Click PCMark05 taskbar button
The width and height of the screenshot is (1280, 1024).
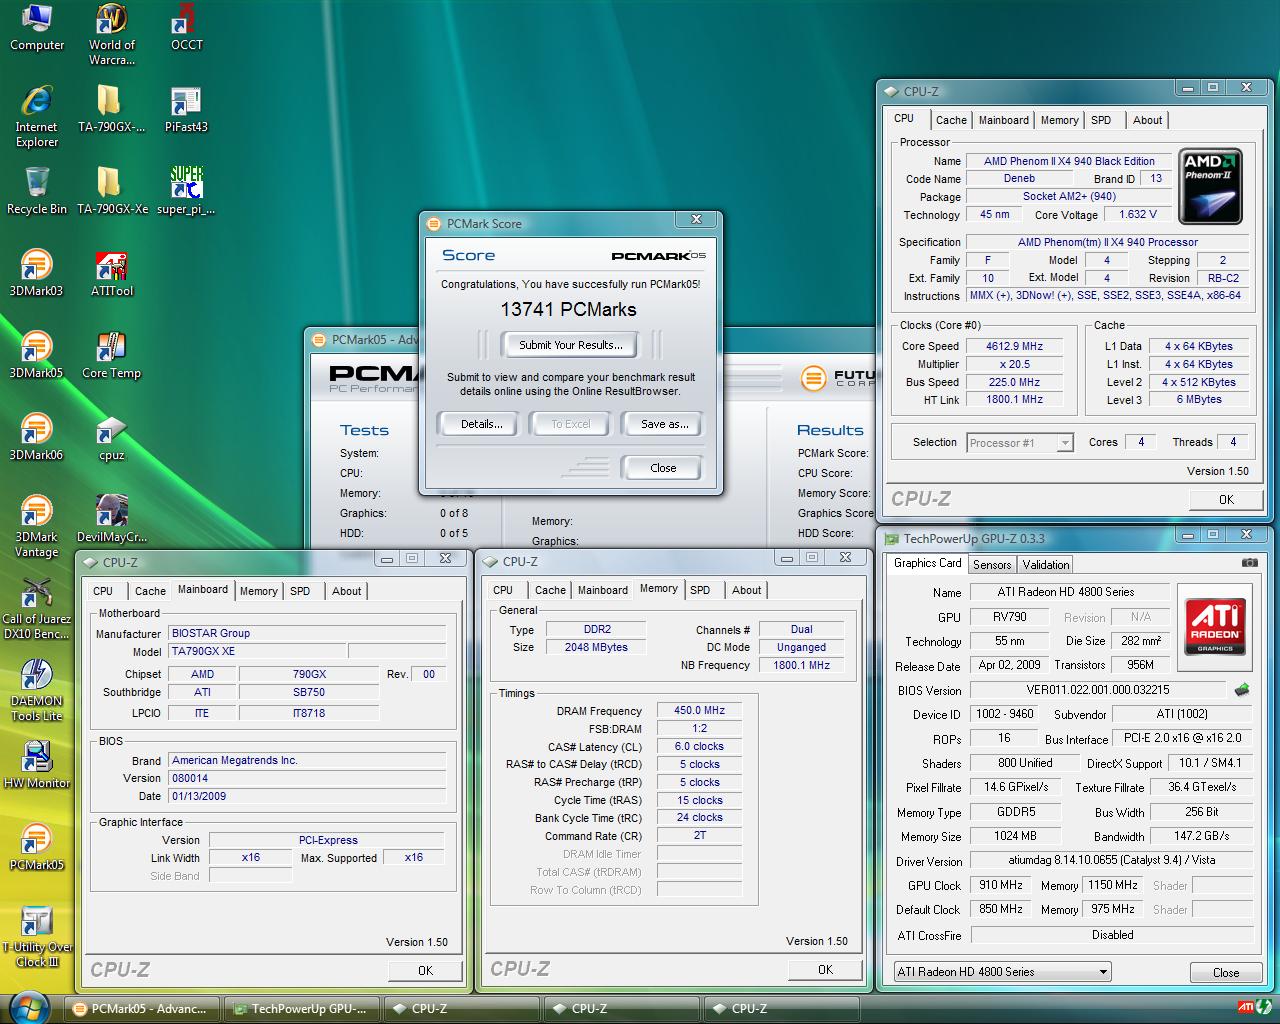(143, 1009)
